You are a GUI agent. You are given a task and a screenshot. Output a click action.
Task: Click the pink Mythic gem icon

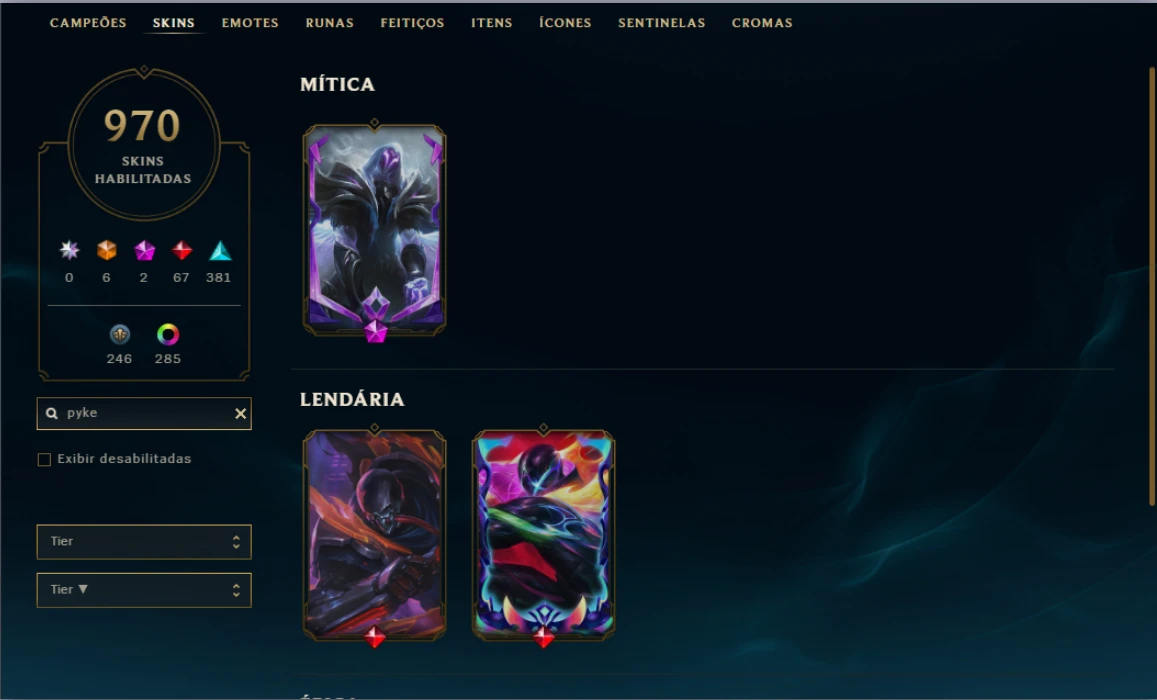click(x=145, y=251)
